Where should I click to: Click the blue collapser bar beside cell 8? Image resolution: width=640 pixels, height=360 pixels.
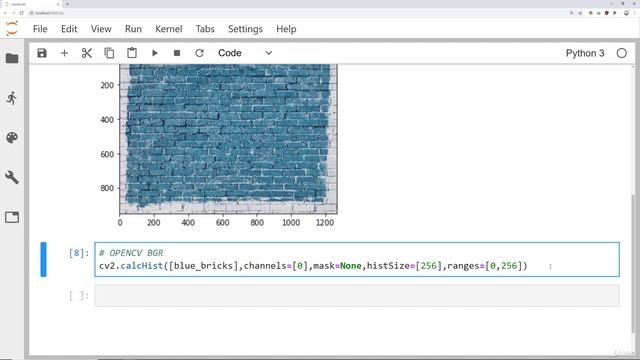43,260
